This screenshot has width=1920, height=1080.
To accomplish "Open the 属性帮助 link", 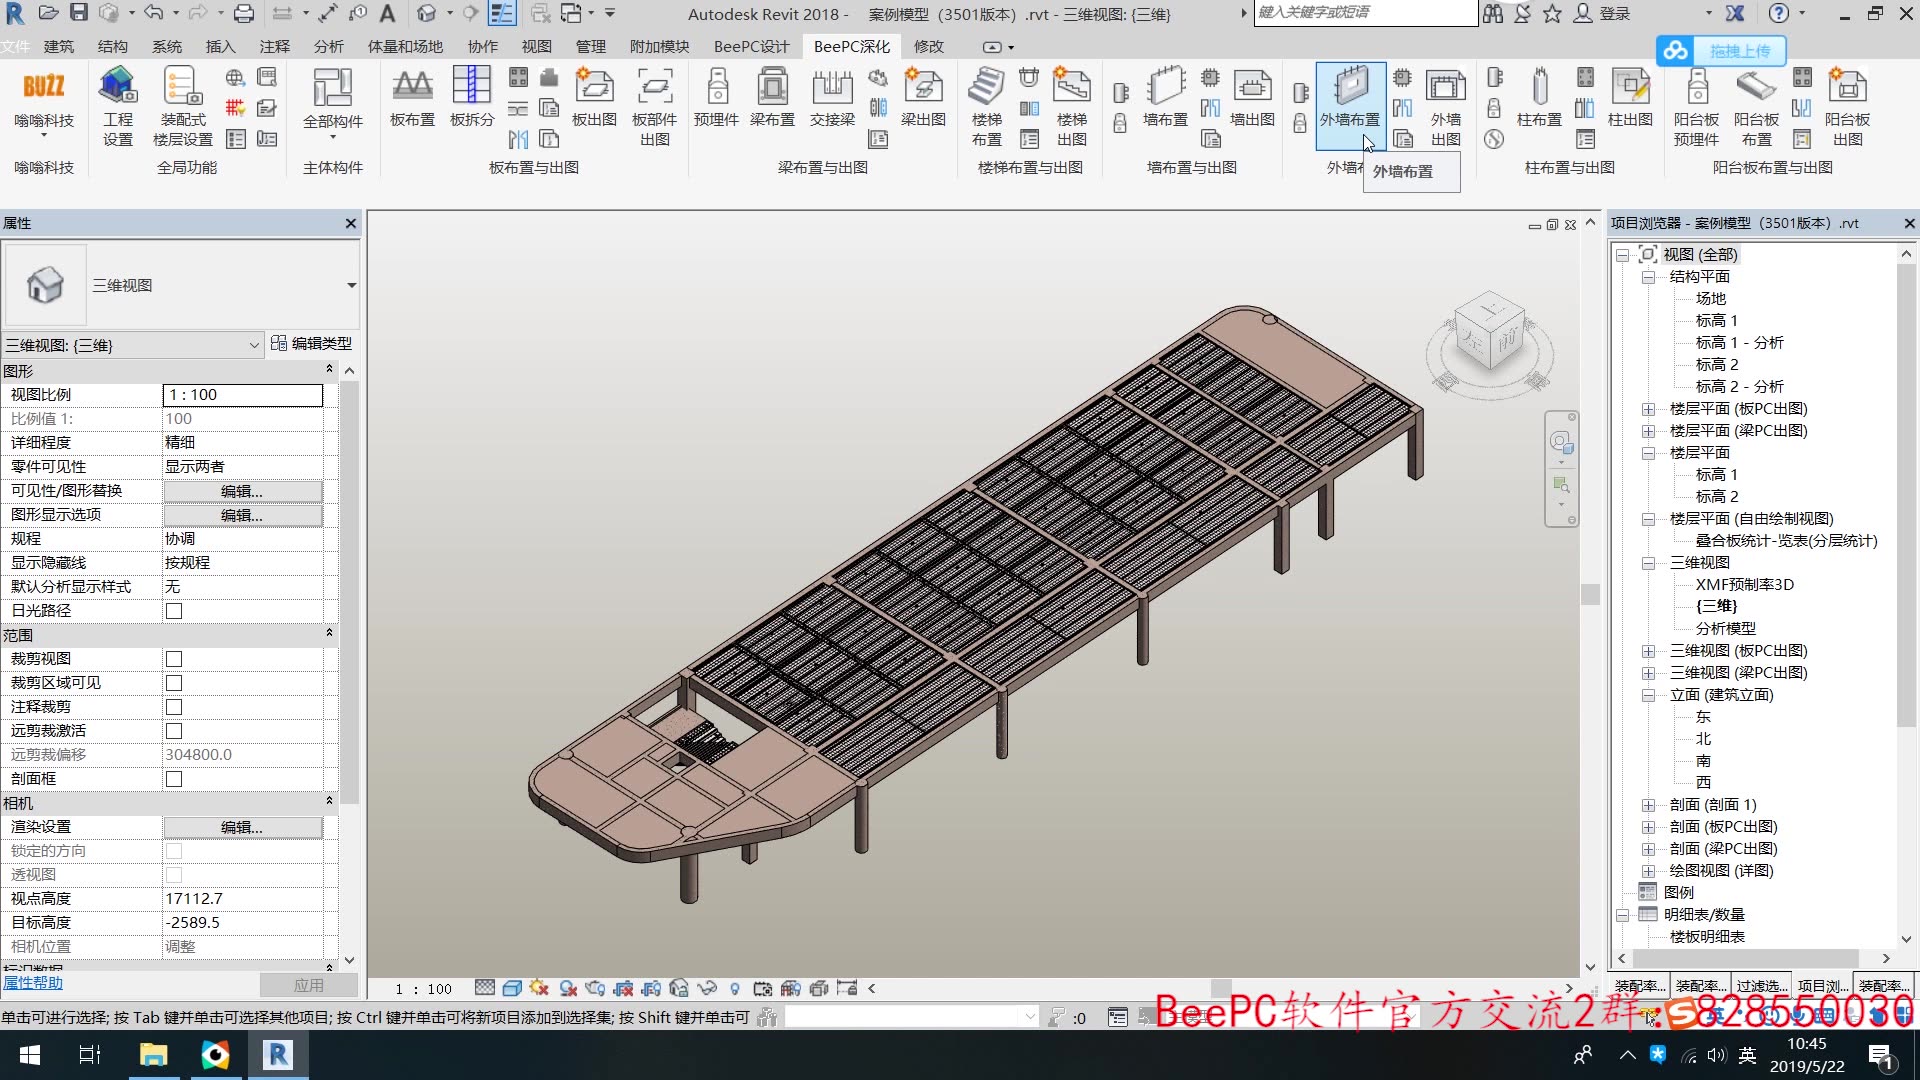I will (33, 984).
